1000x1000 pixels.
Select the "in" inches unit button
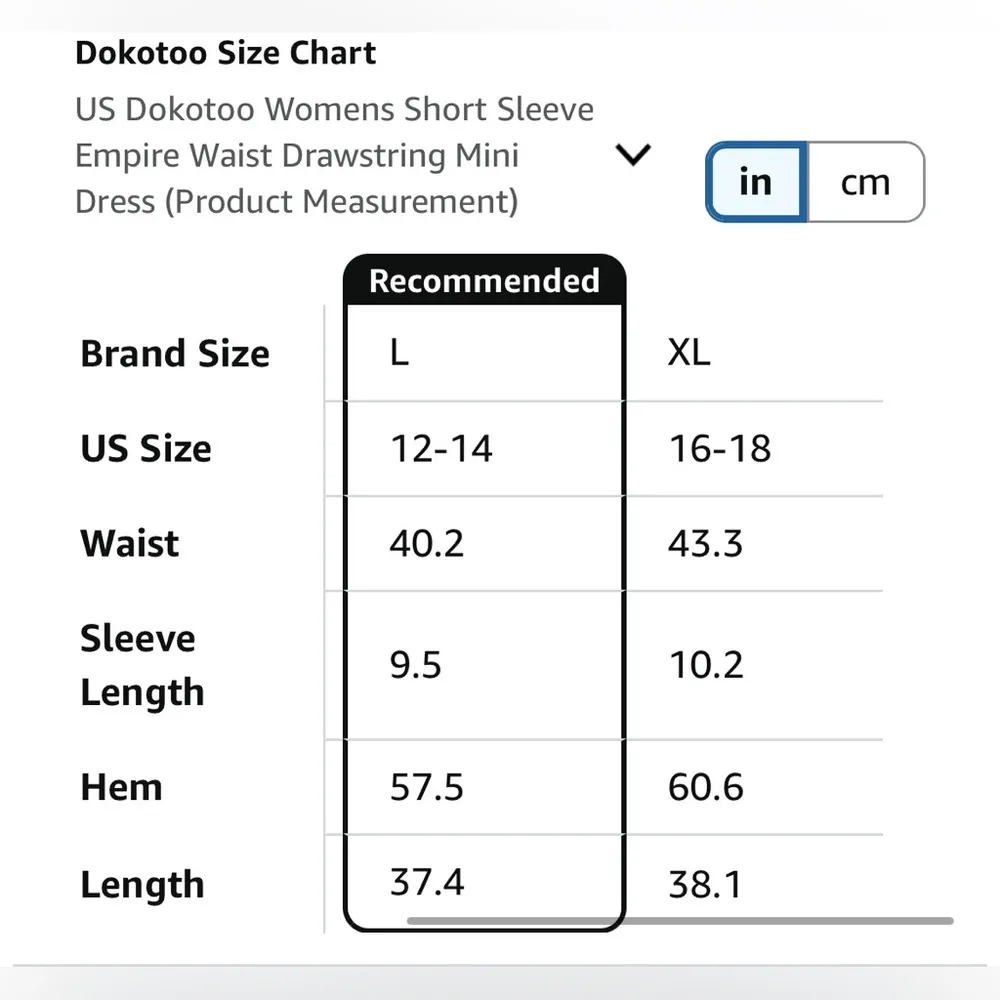pyautogui.click(x=756, y=182)
